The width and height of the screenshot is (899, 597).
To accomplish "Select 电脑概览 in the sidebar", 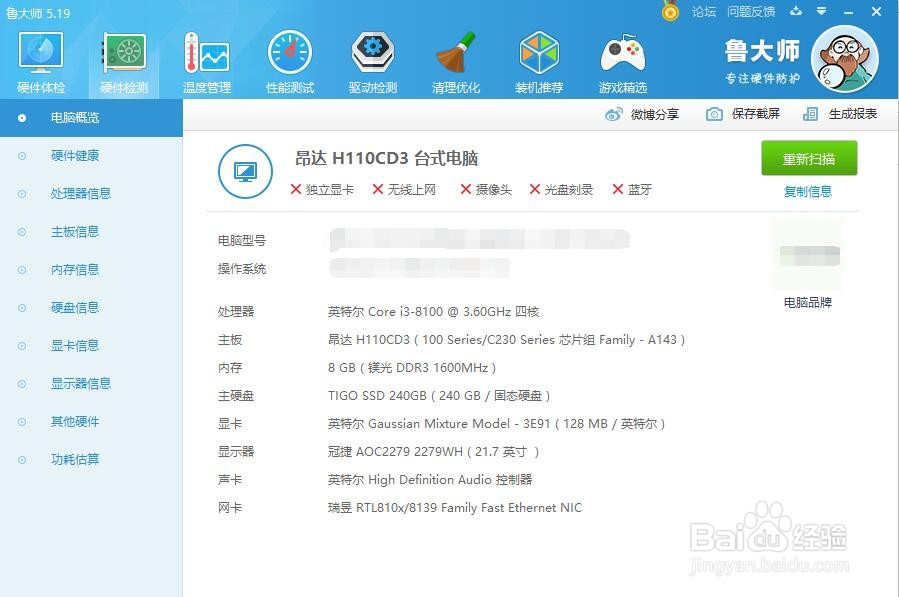I will pyautogui.click(x=91, y=118).
